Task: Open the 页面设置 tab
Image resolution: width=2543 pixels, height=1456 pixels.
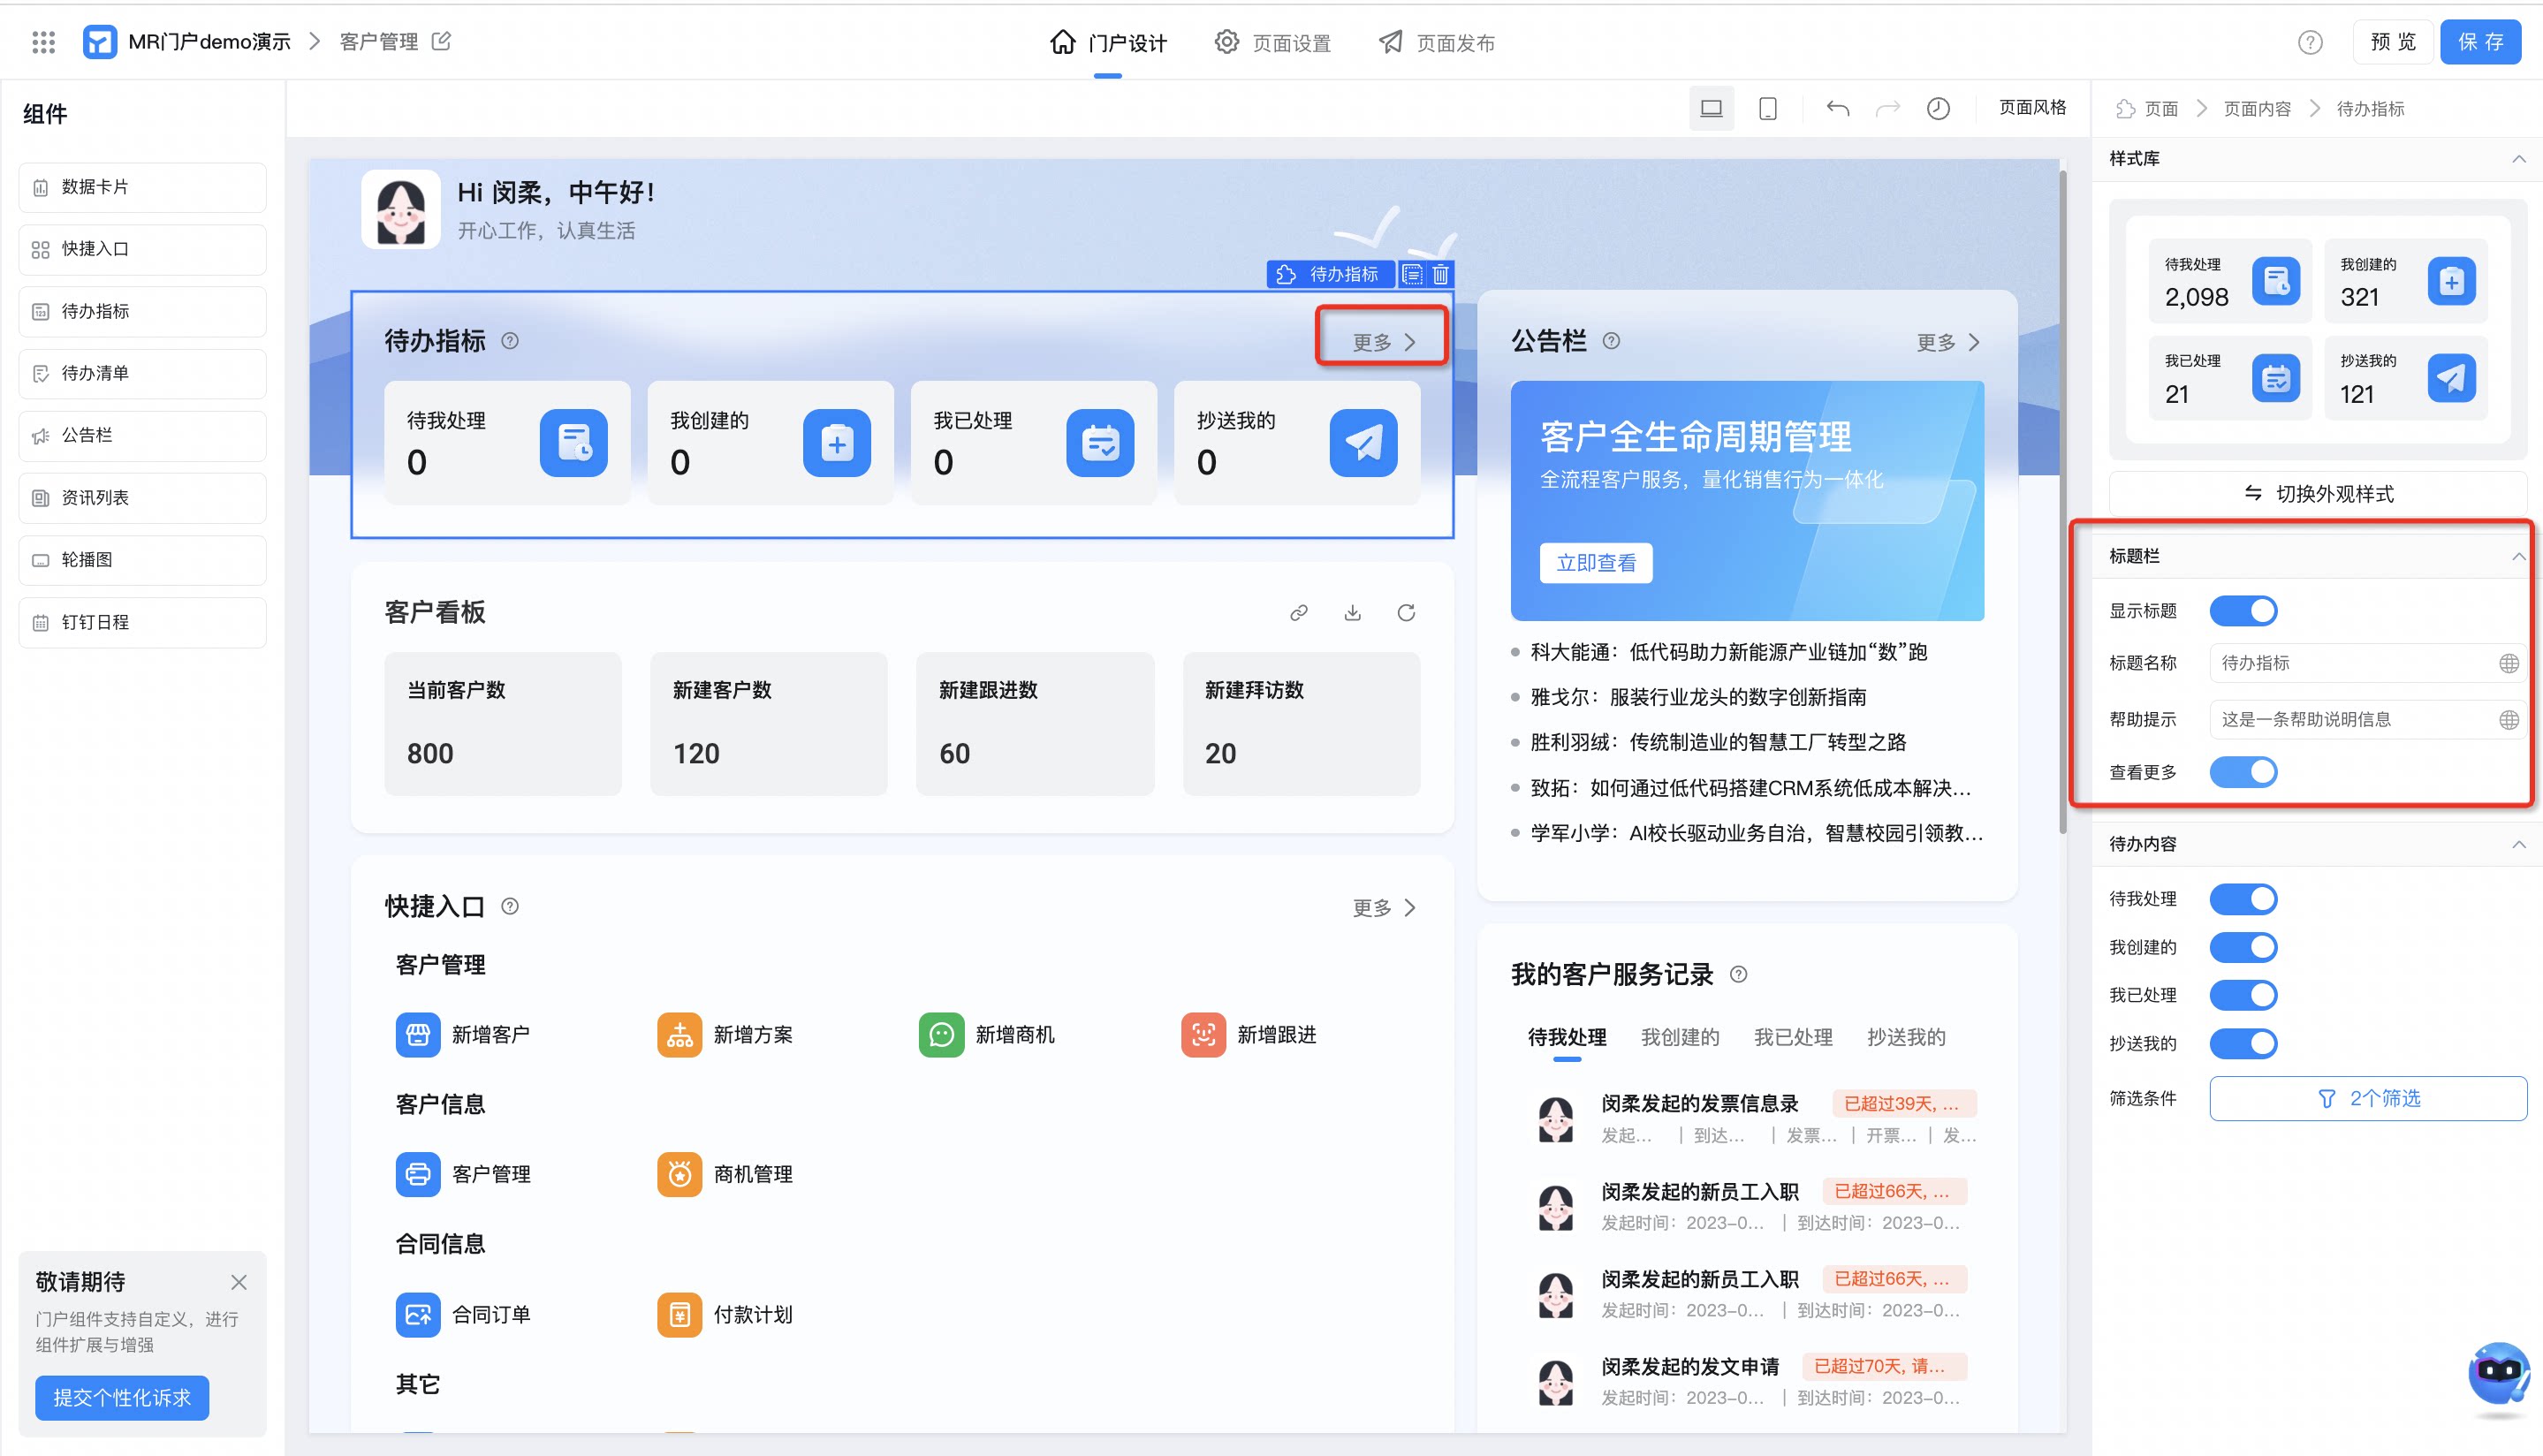Action: [x=1272, y=42]
